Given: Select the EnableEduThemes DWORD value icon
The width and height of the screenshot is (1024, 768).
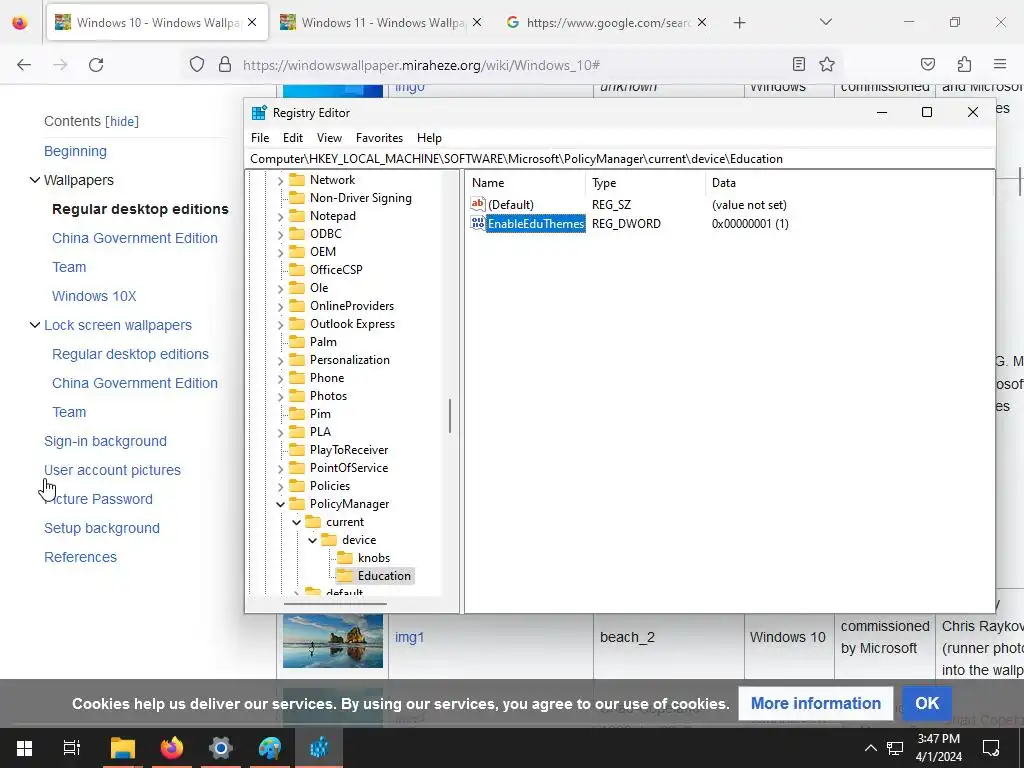Looking at the screenshot, I should point(478,223).
